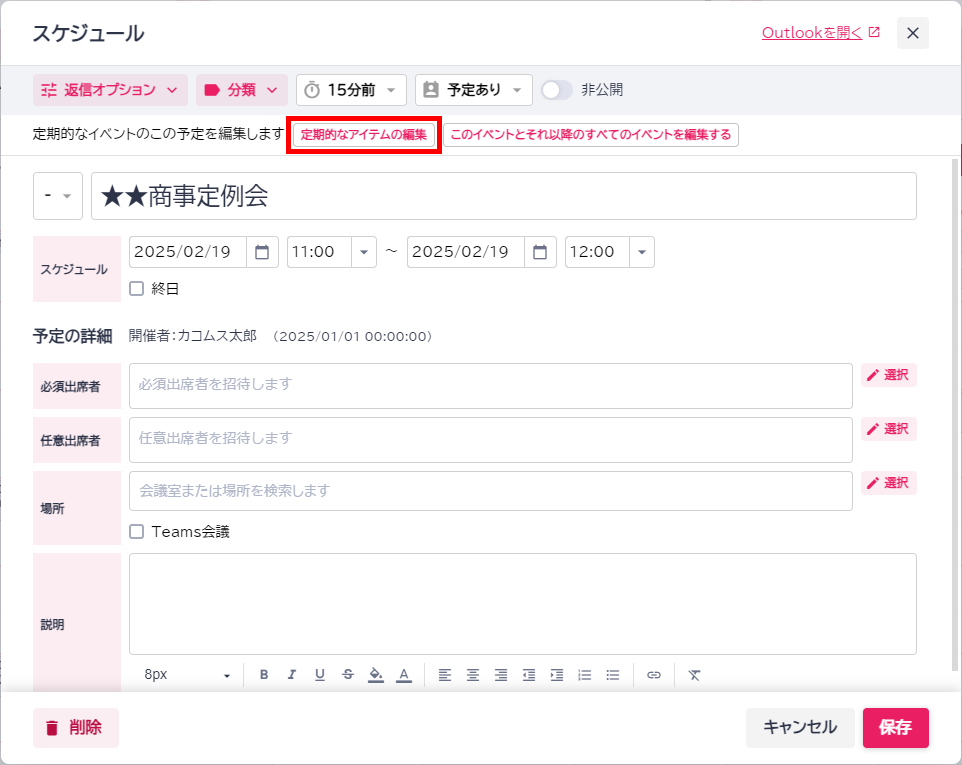962x765 pixels.
Task: Click the pencil icon beside 任意出席者
Action: click(x=872, y=429)
